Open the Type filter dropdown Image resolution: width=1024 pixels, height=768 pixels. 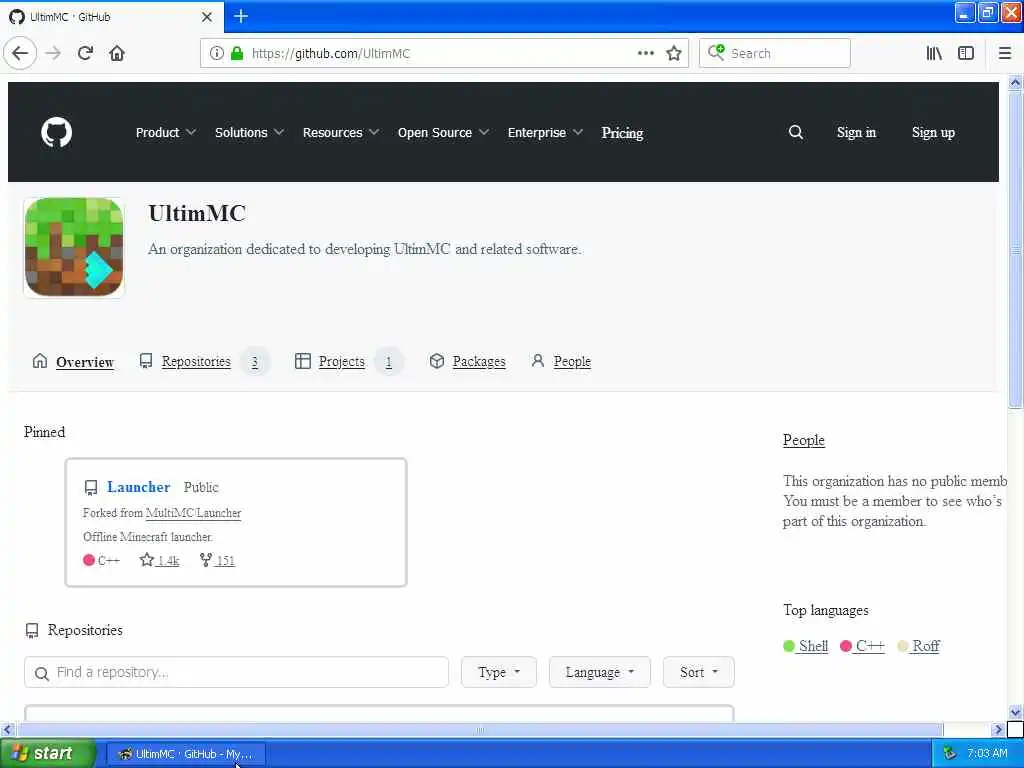pos(498,672)
